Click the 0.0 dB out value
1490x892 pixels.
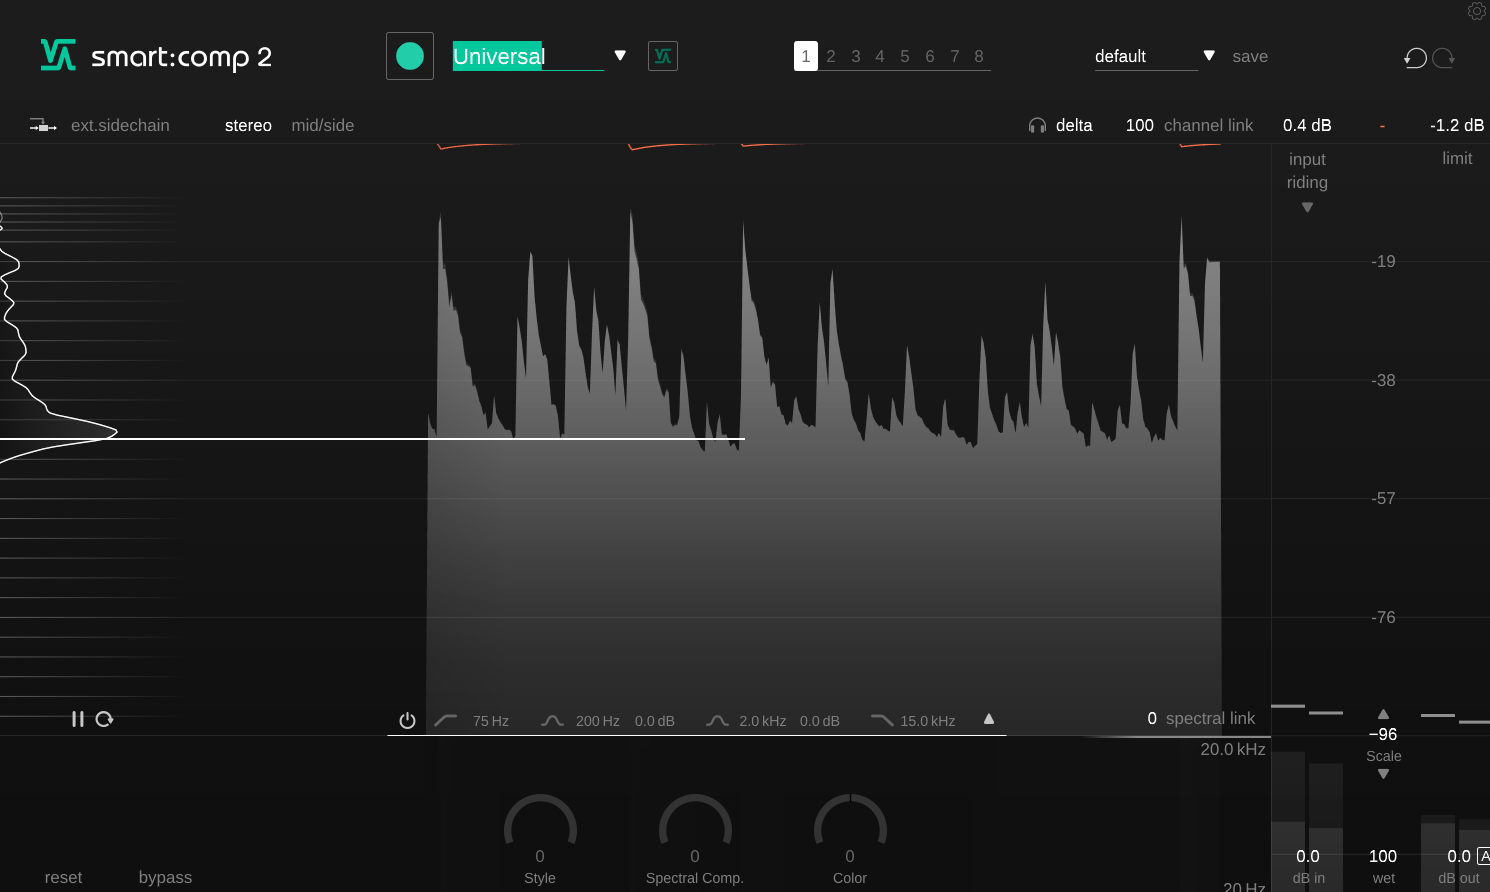point(1459,856)
